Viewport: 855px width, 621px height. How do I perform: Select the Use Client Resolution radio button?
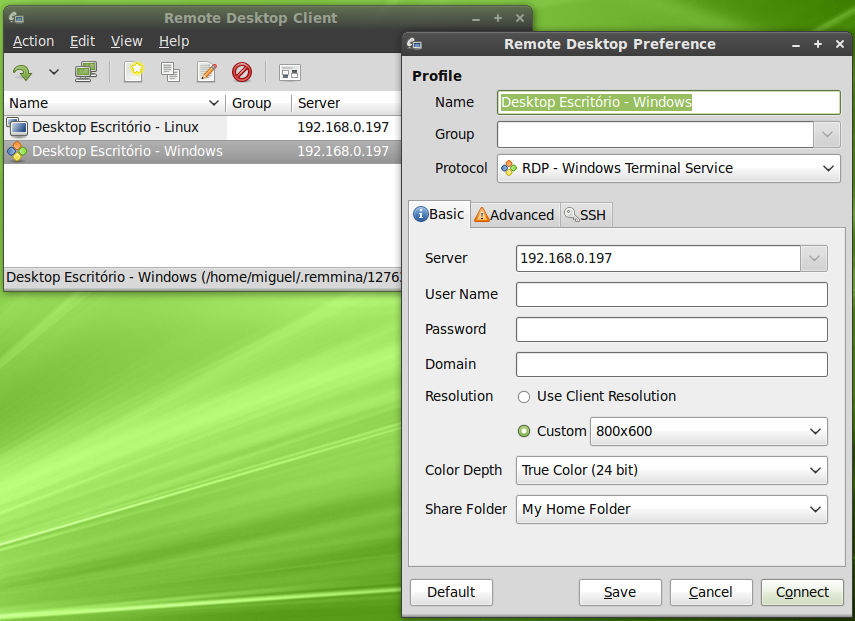523,396
